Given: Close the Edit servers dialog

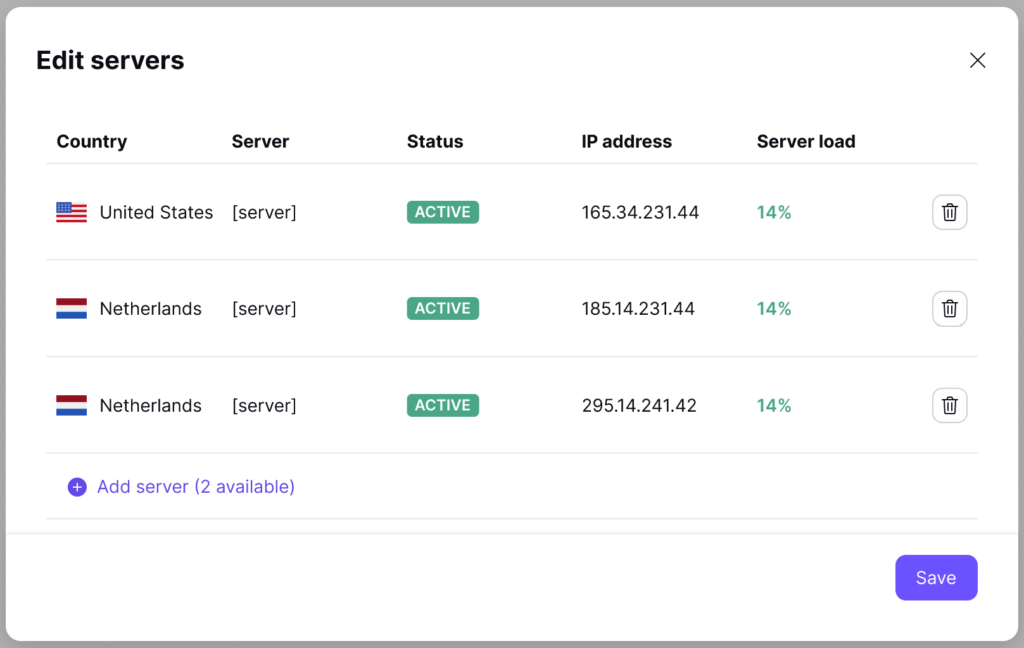Looking at the screenshot, I should point(977,60).
